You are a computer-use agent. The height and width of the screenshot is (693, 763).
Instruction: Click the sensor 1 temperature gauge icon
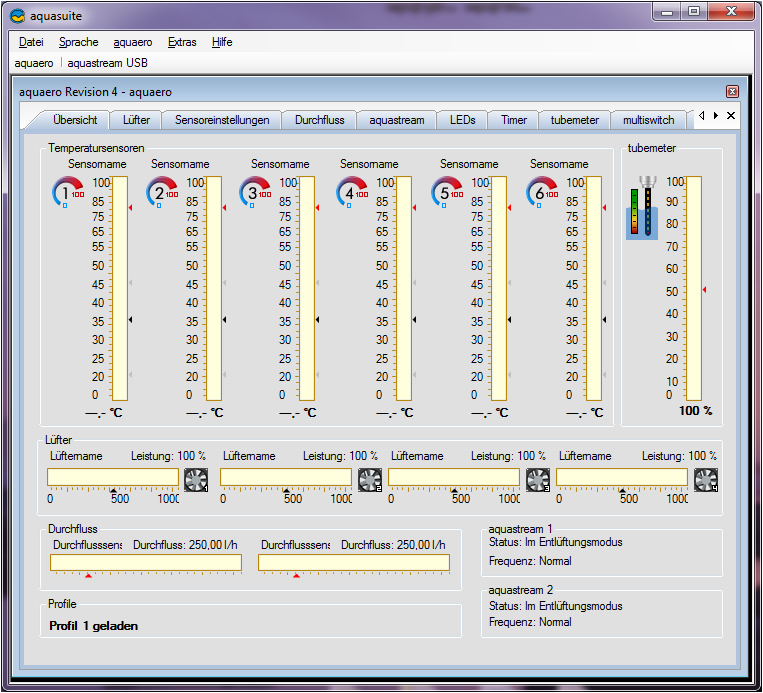[x=68, y=191]
